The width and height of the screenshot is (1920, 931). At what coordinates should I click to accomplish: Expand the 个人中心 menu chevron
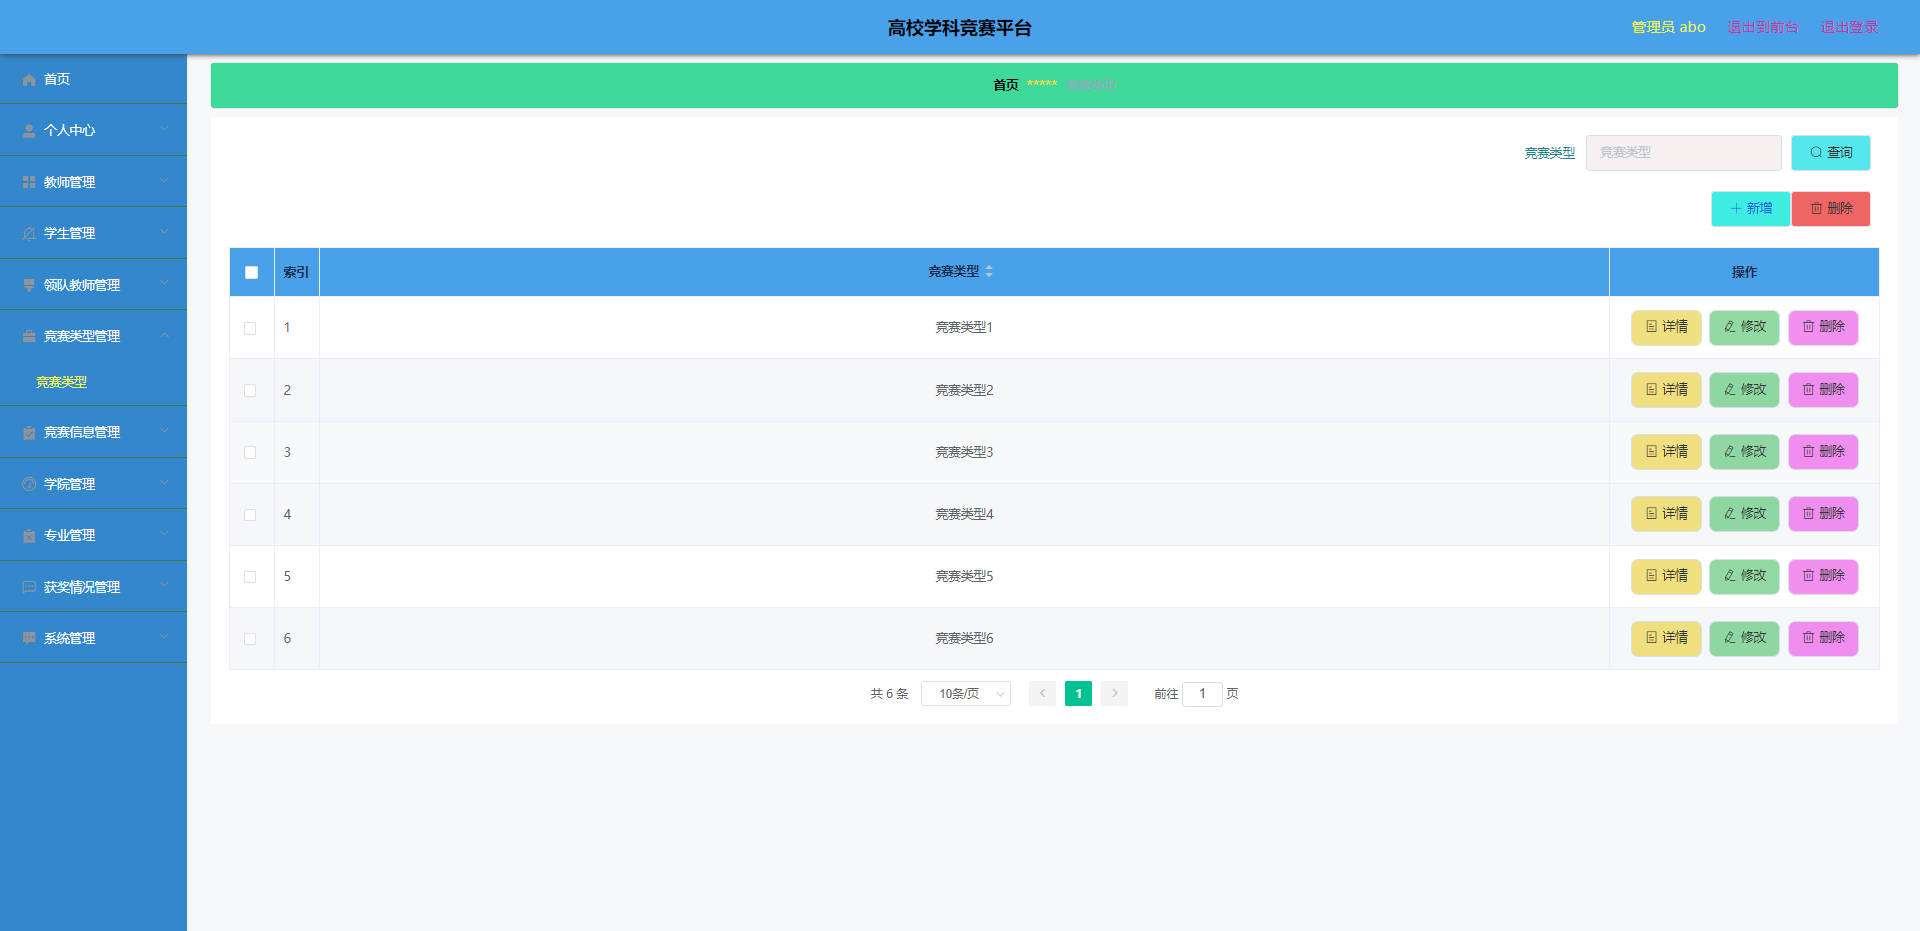pyautogui.click(x=164, y=130)
